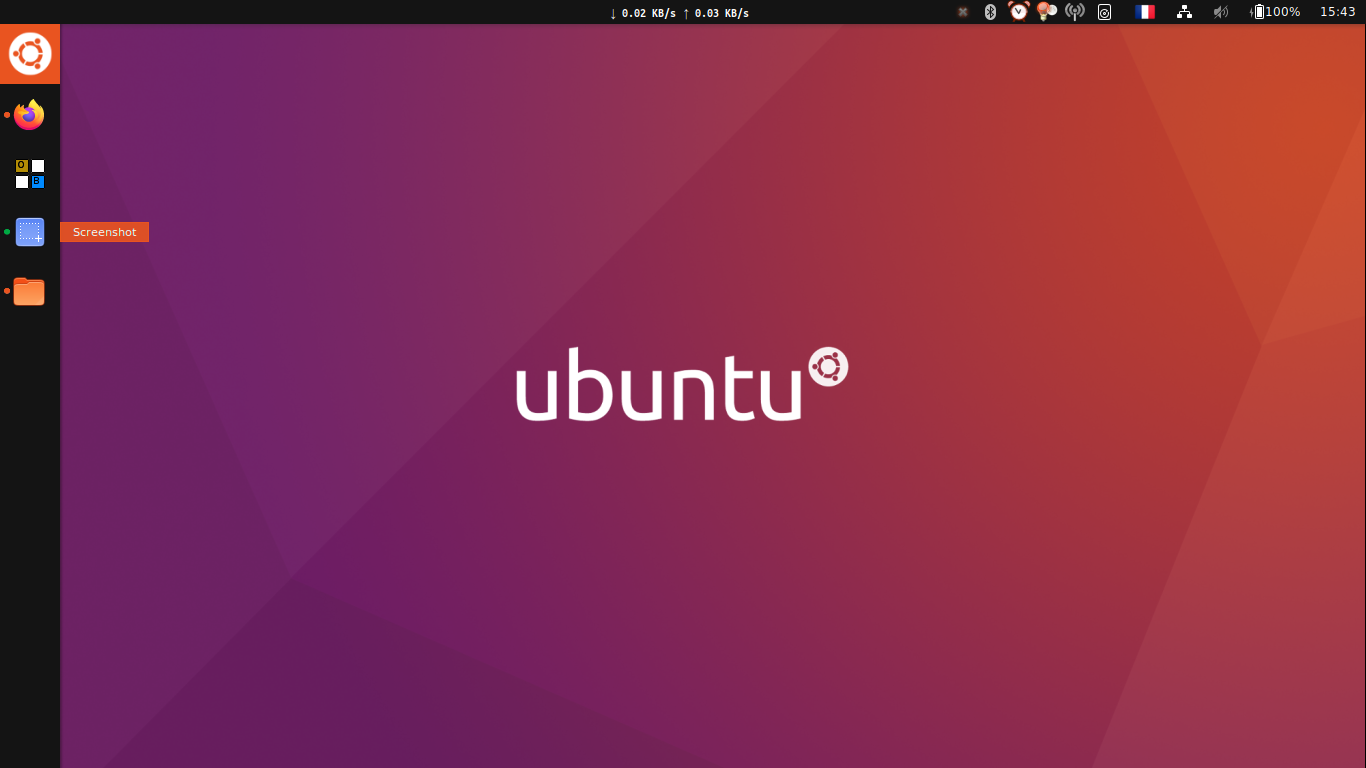Open the four-square tile app in the dock

tap(30, 174)
